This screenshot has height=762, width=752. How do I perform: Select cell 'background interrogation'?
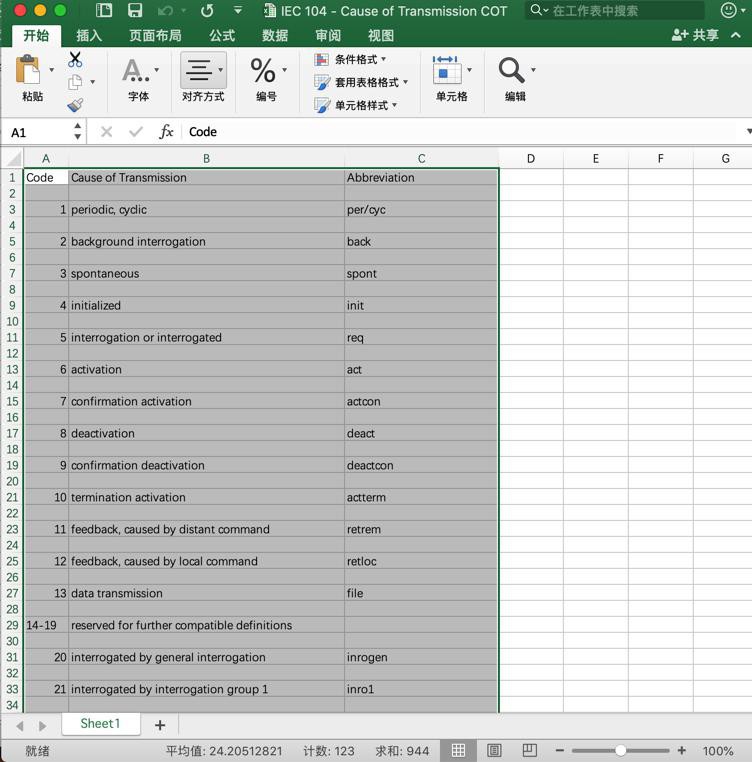coord(207,242)
